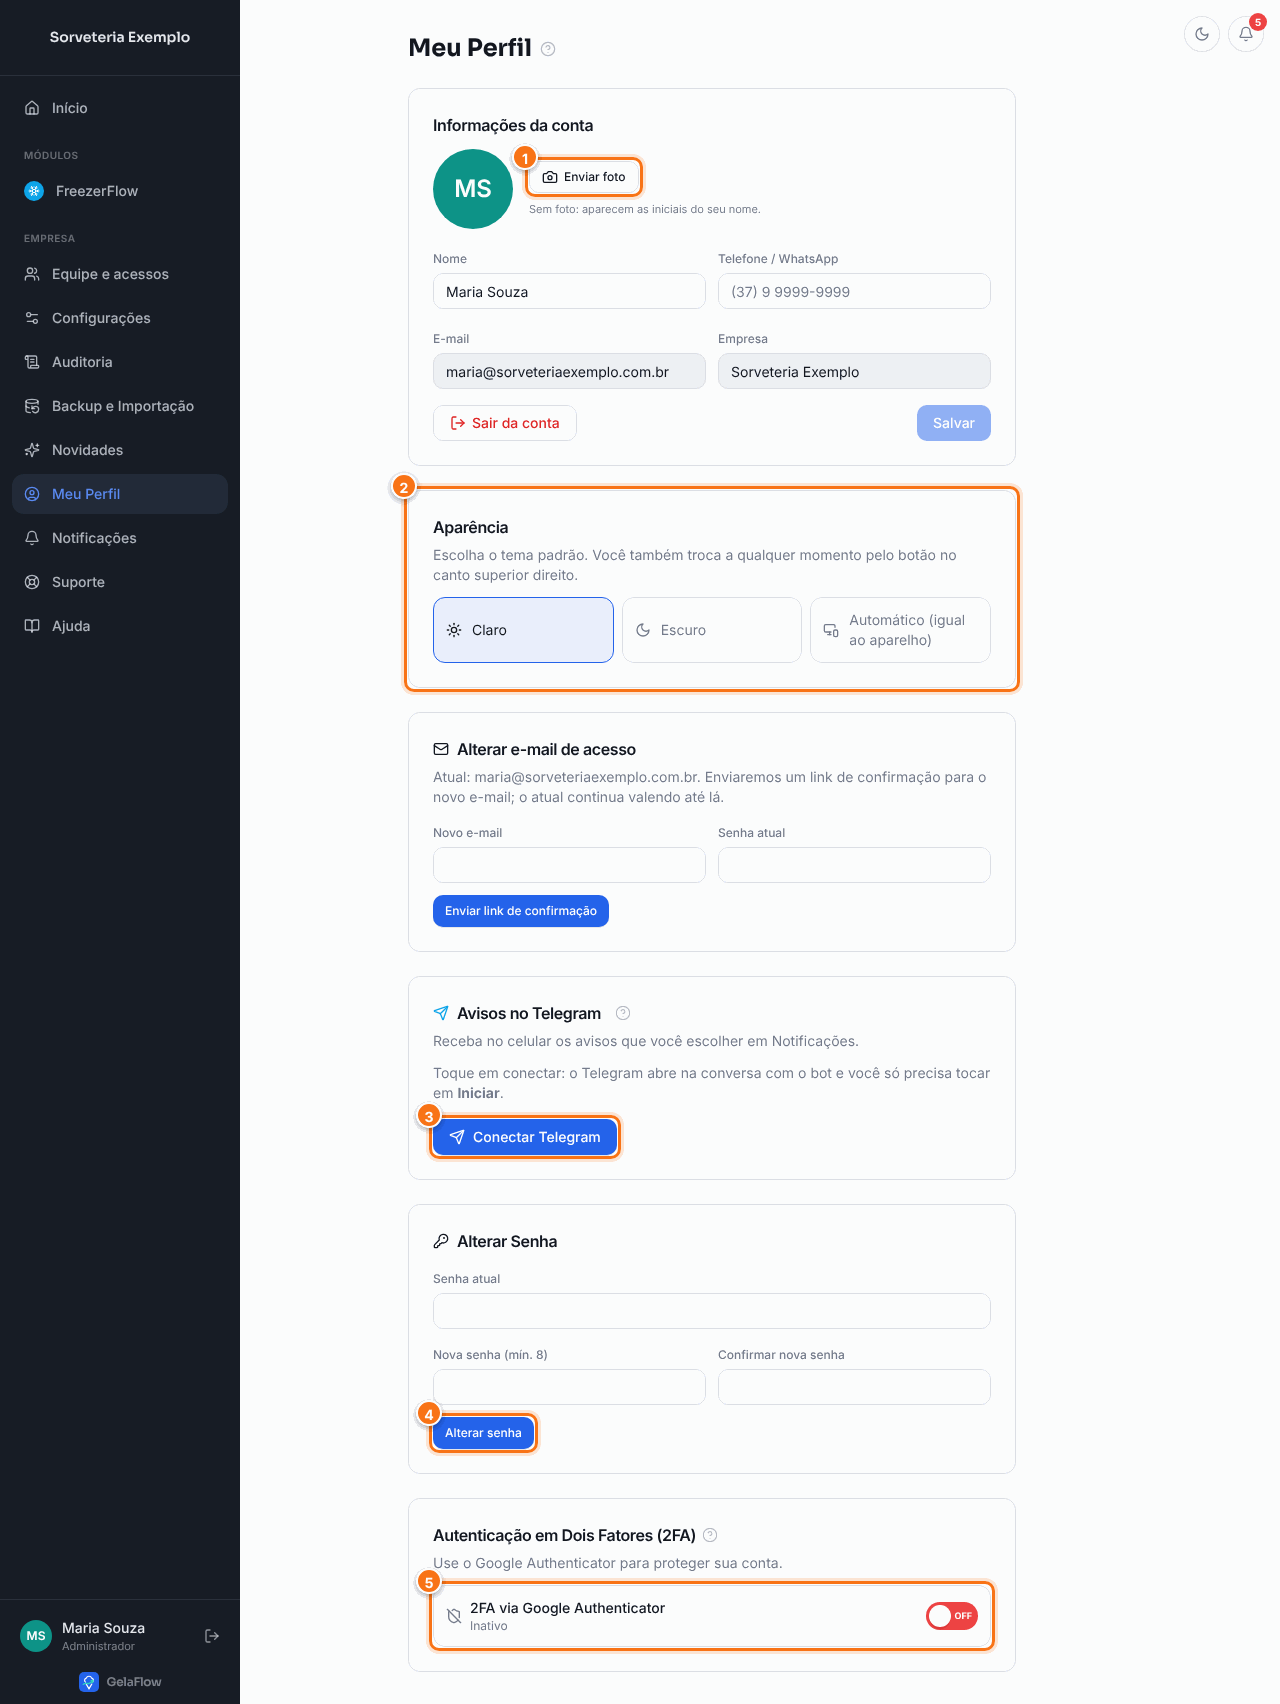
Task: Select Escuro theme option
Action: coord(712,630)
